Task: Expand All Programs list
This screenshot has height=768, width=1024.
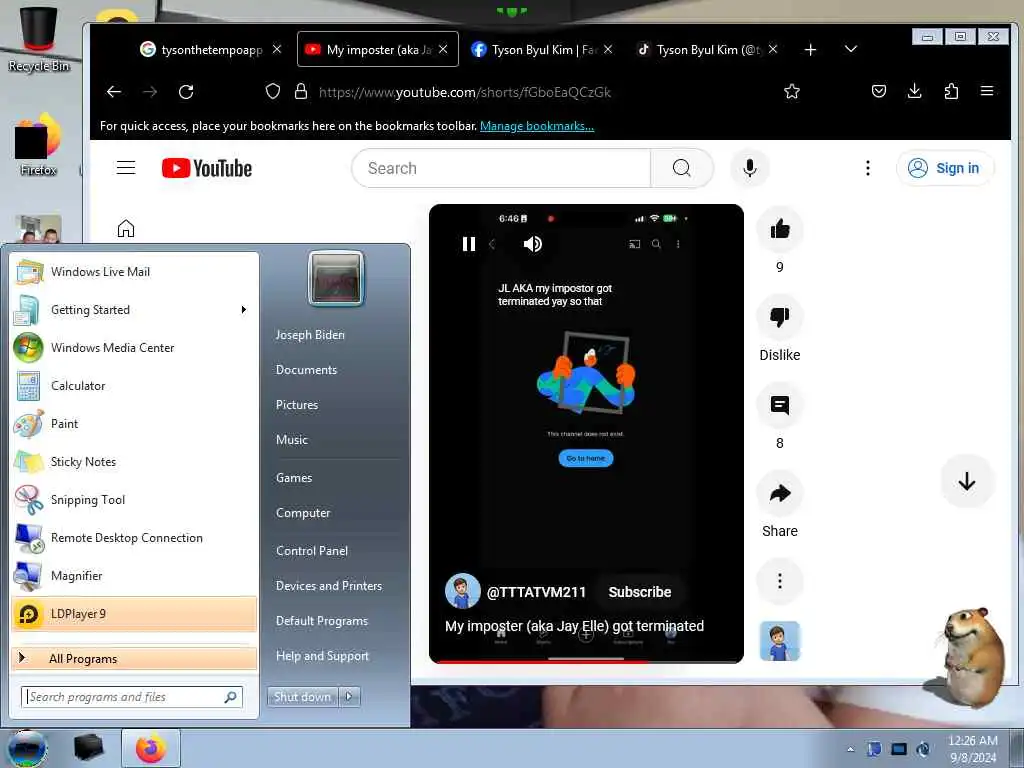Action: [x=134, y=658]
